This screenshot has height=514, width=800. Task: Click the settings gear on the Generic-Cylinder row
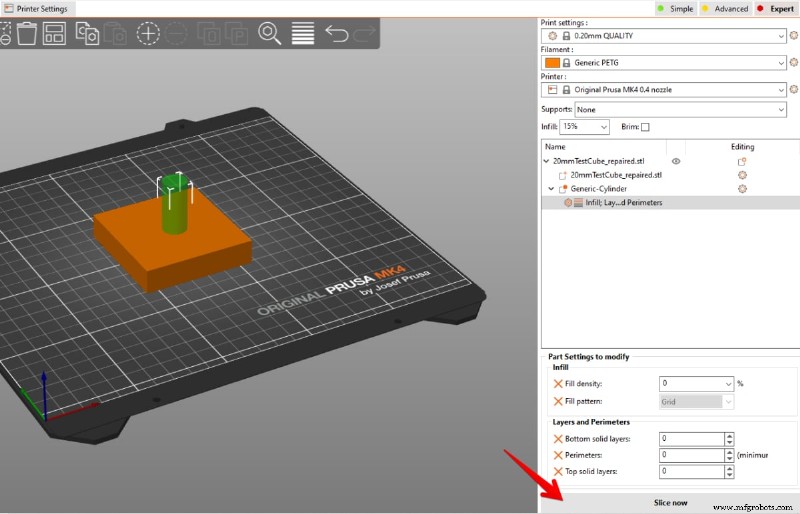point(742,189)
